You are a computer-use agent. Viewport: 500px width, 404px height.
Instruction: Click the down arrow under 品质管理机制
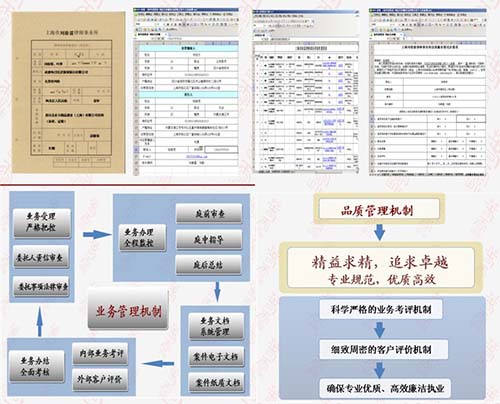coord(379,232)
